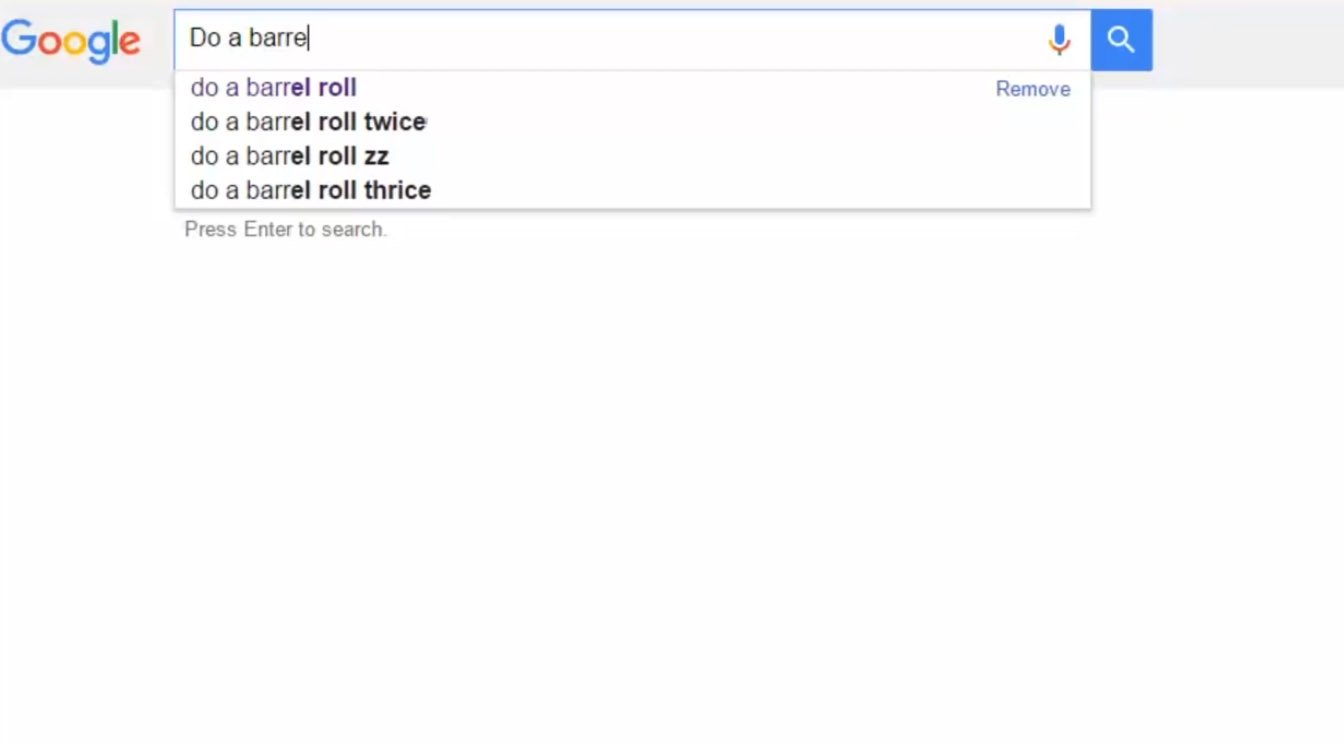Click the bold "zz" in the third suggestion
Viewport: 1344px width, 744px height.
(376, 156)
